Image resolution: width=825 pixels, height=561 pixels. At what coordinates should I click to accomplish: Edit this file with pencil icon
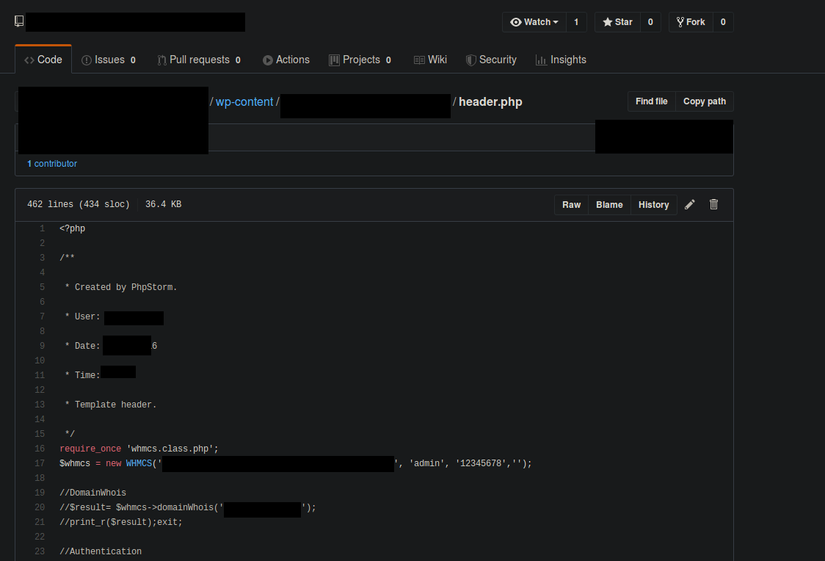[689, 205]
